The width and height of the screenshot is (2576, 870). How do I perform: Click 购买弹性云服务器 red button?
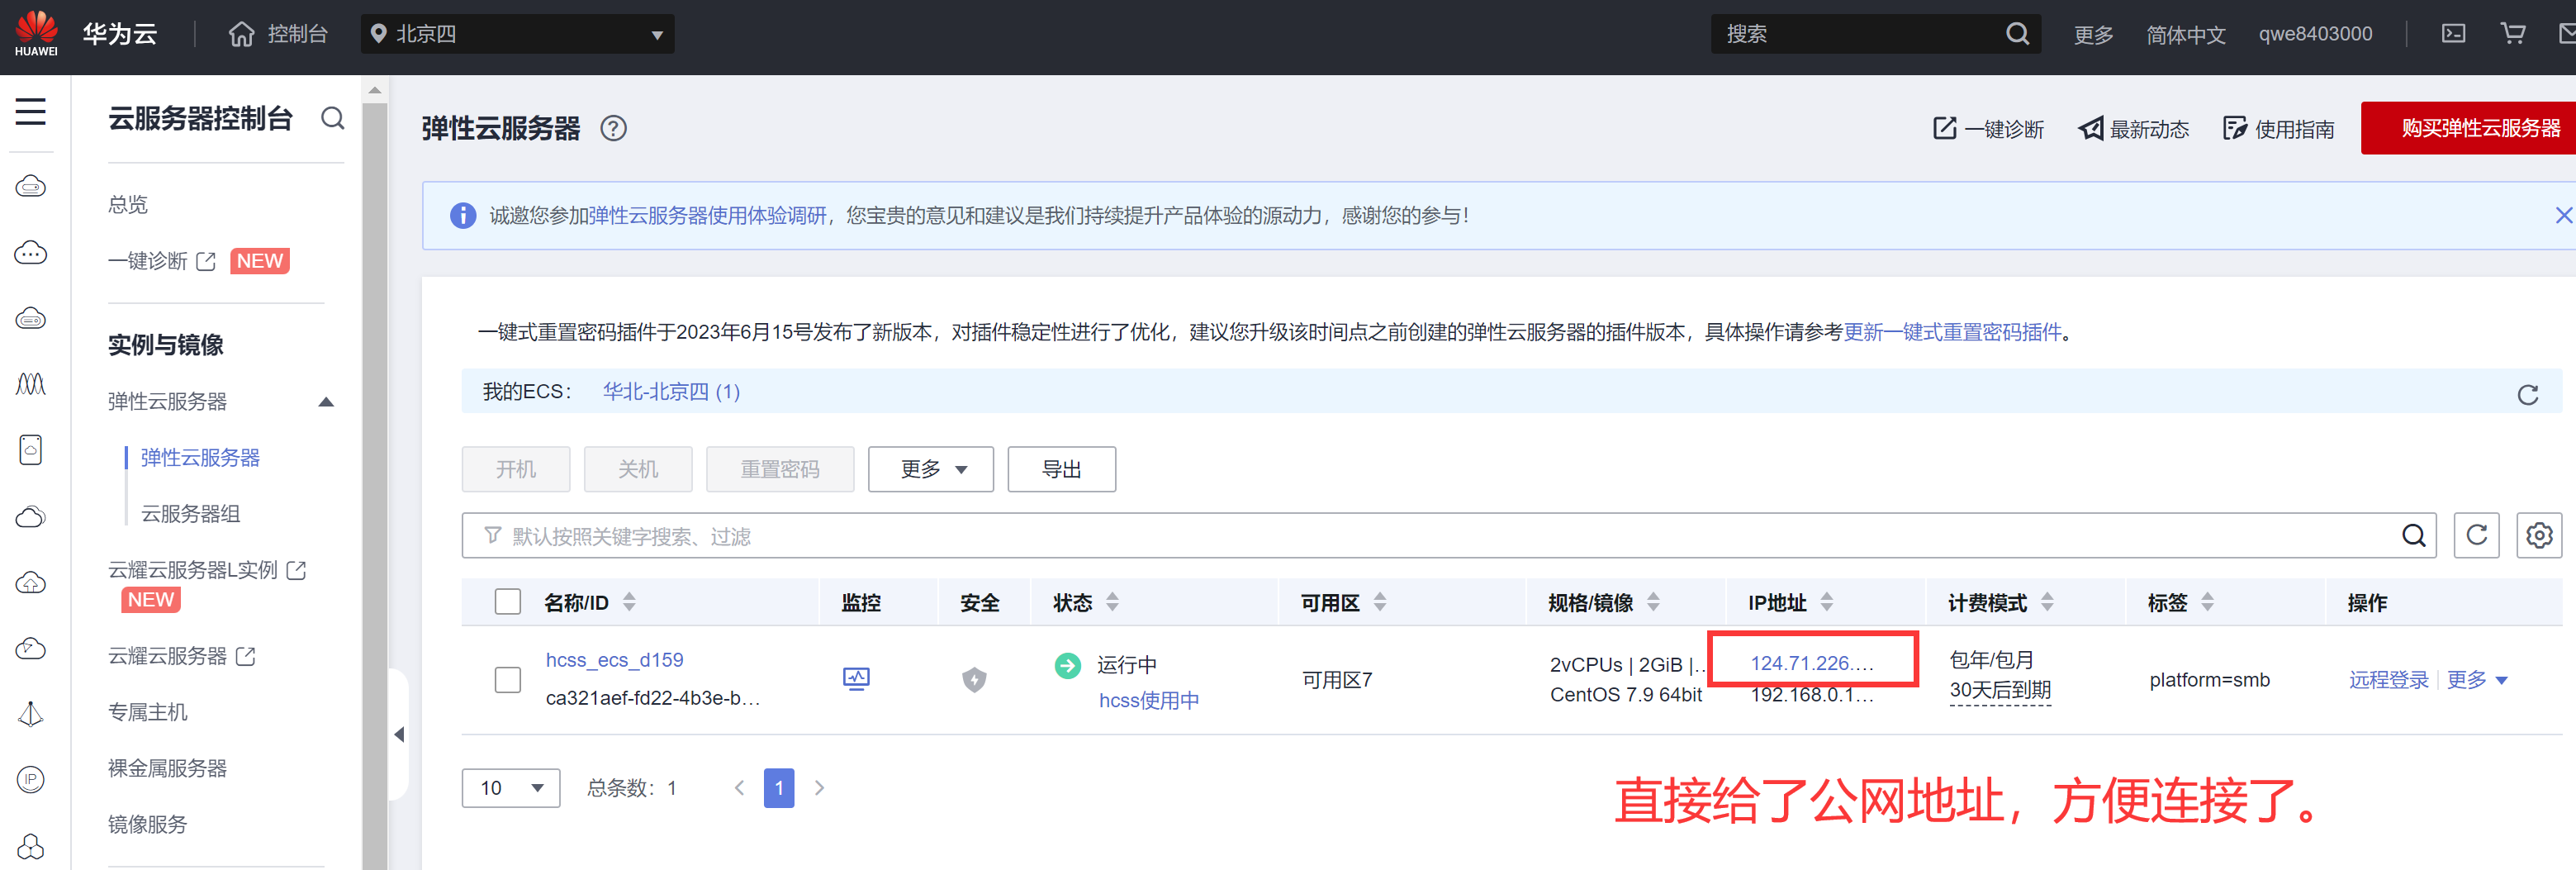(2468, 128)
